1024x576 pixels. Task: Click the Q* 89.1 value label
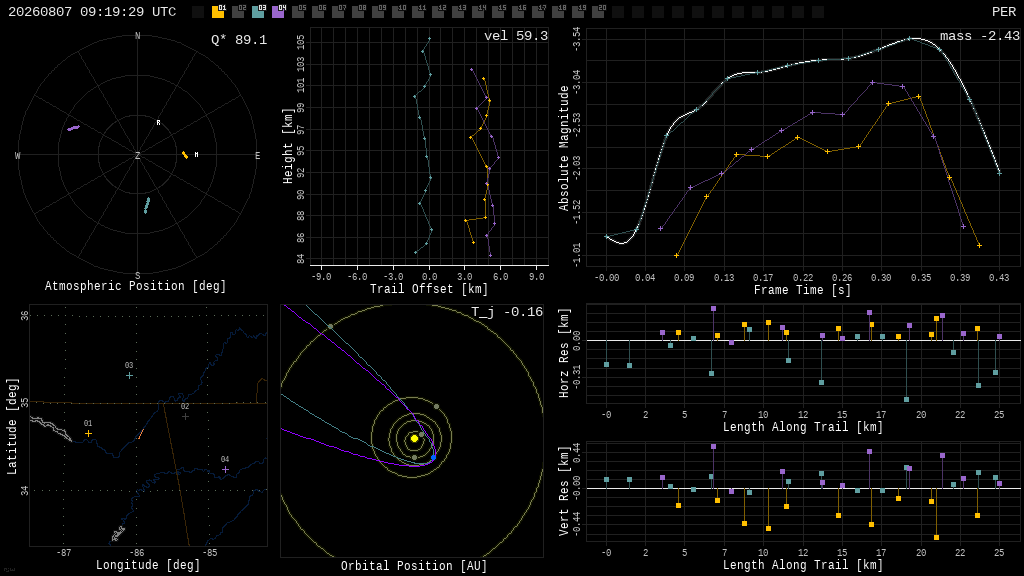[239, 40]
